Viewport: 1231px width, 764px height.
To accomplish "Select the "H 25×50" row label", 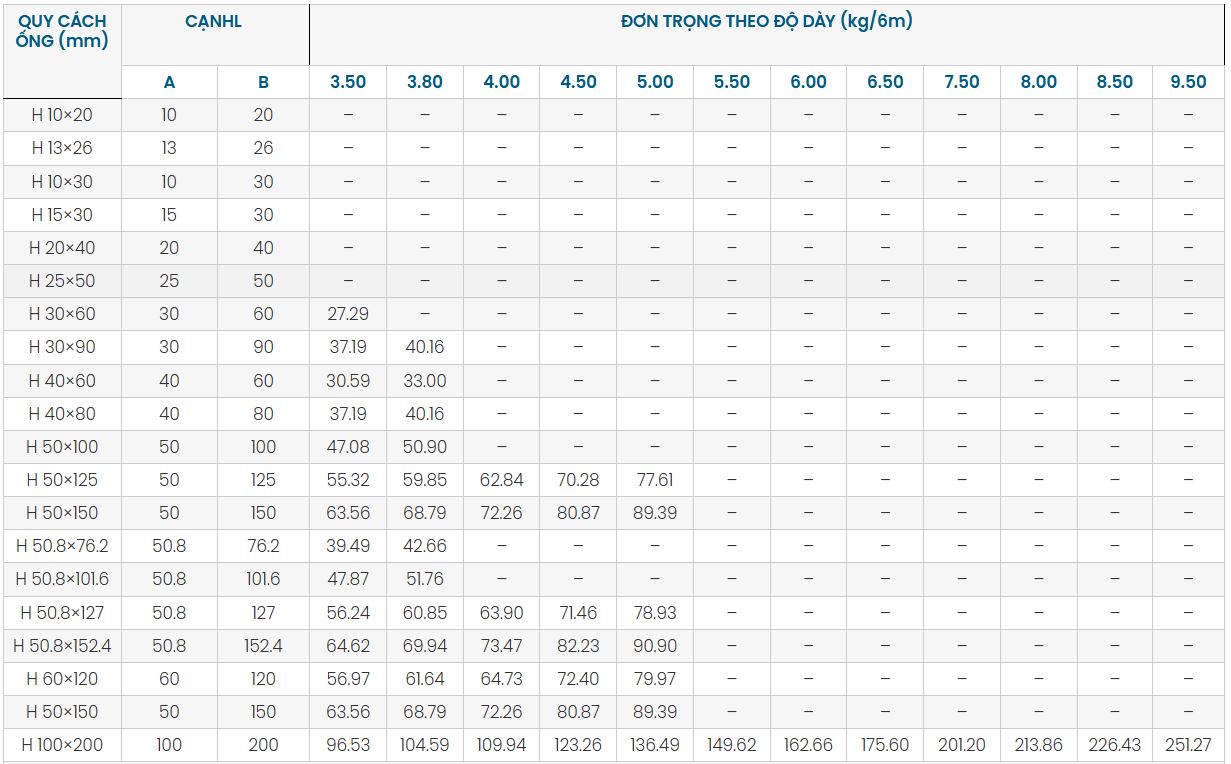I will (x=62, y=281).
